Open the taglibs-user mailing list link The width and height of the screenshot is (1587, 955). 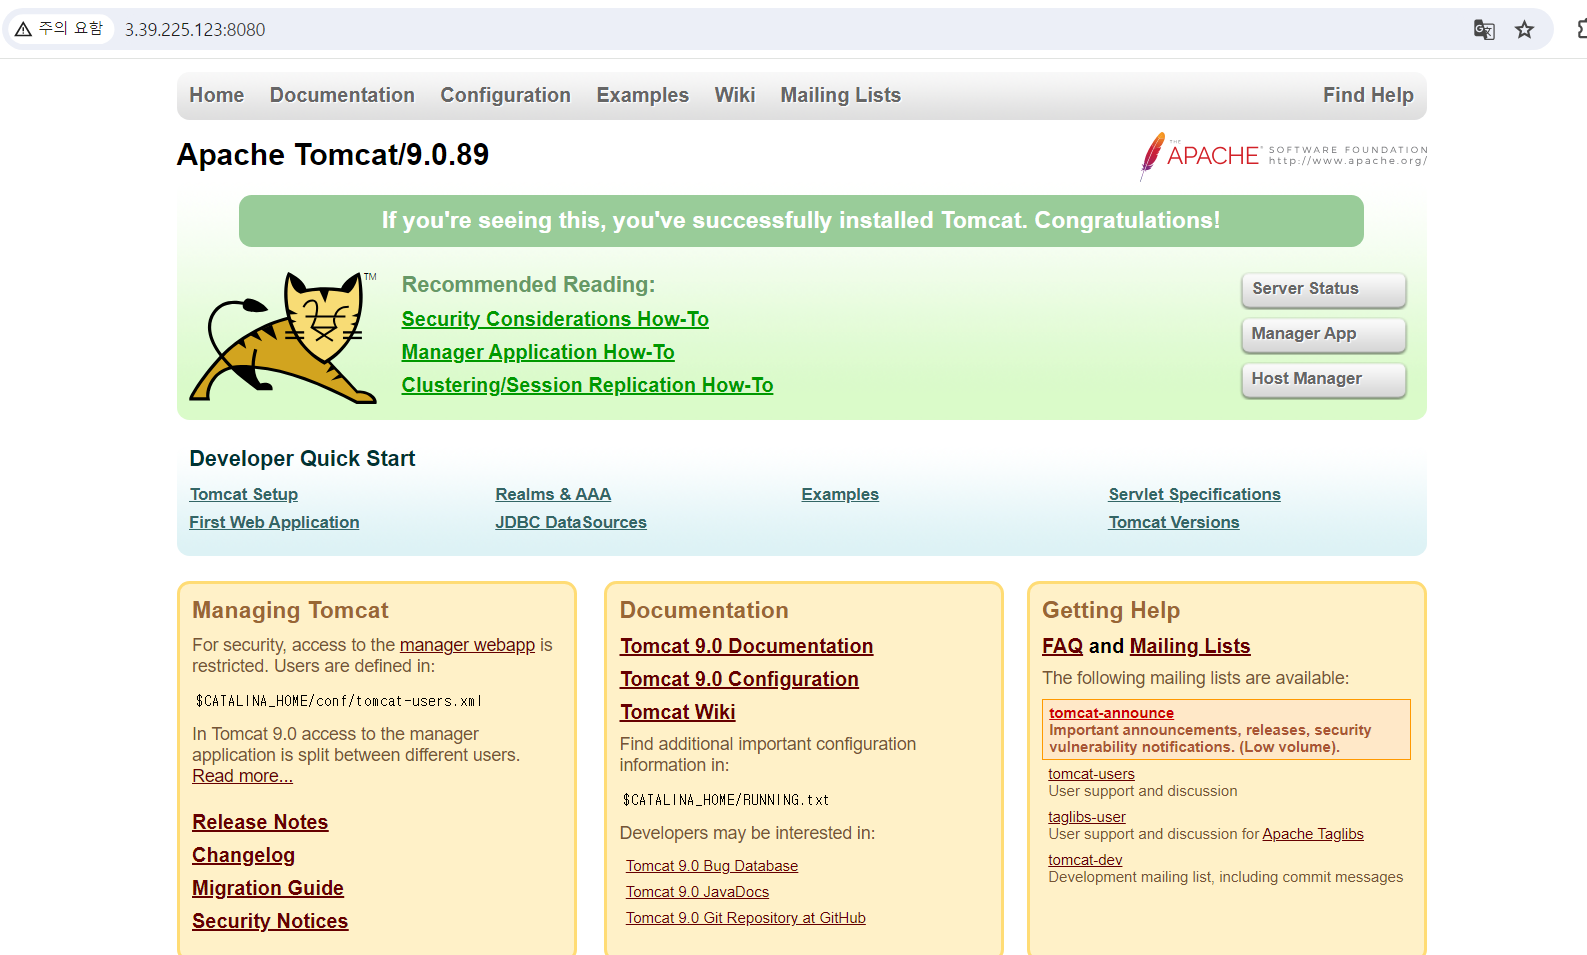1086,817
